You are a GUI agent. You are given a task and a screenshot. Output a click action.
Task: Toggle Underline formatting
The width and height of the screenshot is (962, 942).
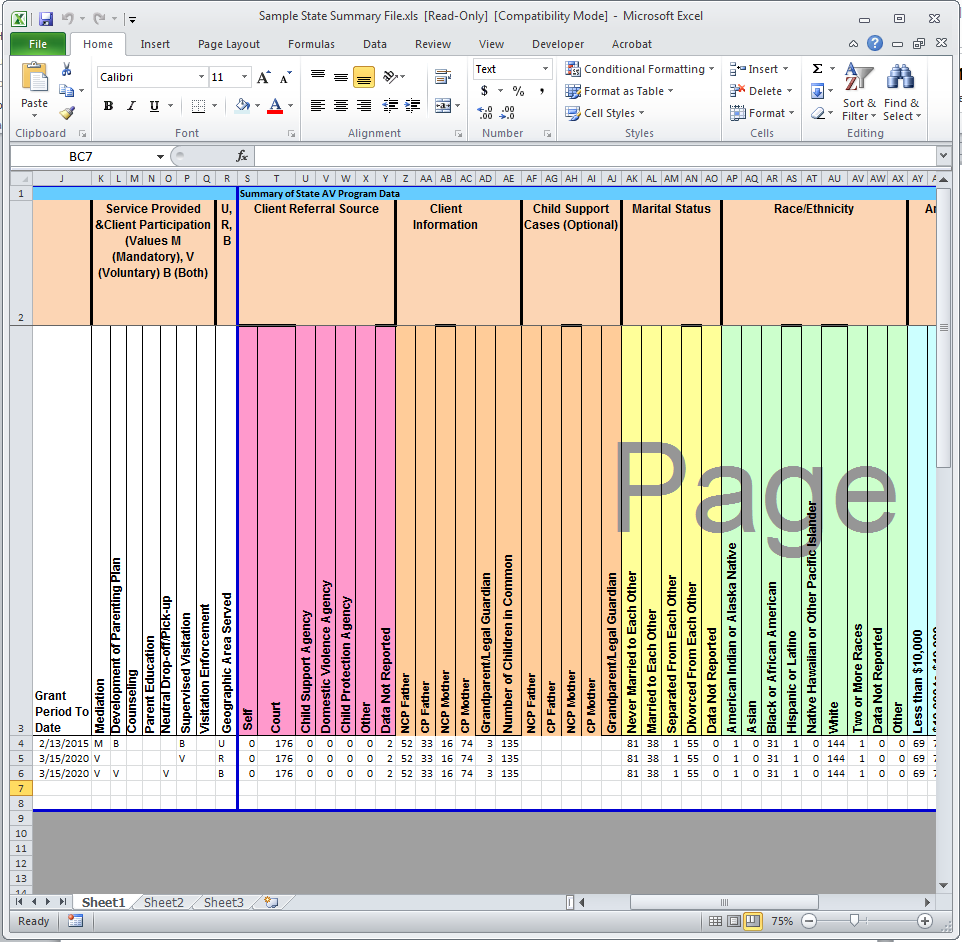click(x=154, y=106)
